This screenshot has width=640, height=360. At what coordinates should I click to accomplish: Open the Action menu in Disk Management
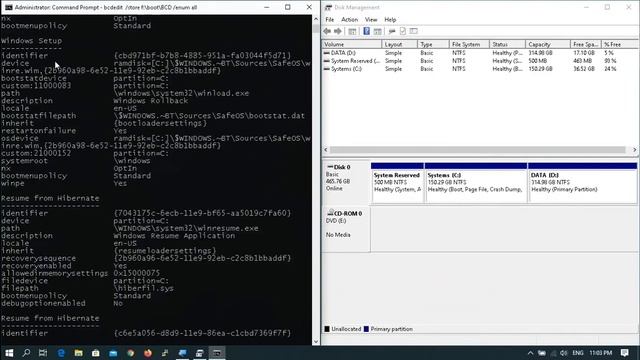tap(349, 20)
